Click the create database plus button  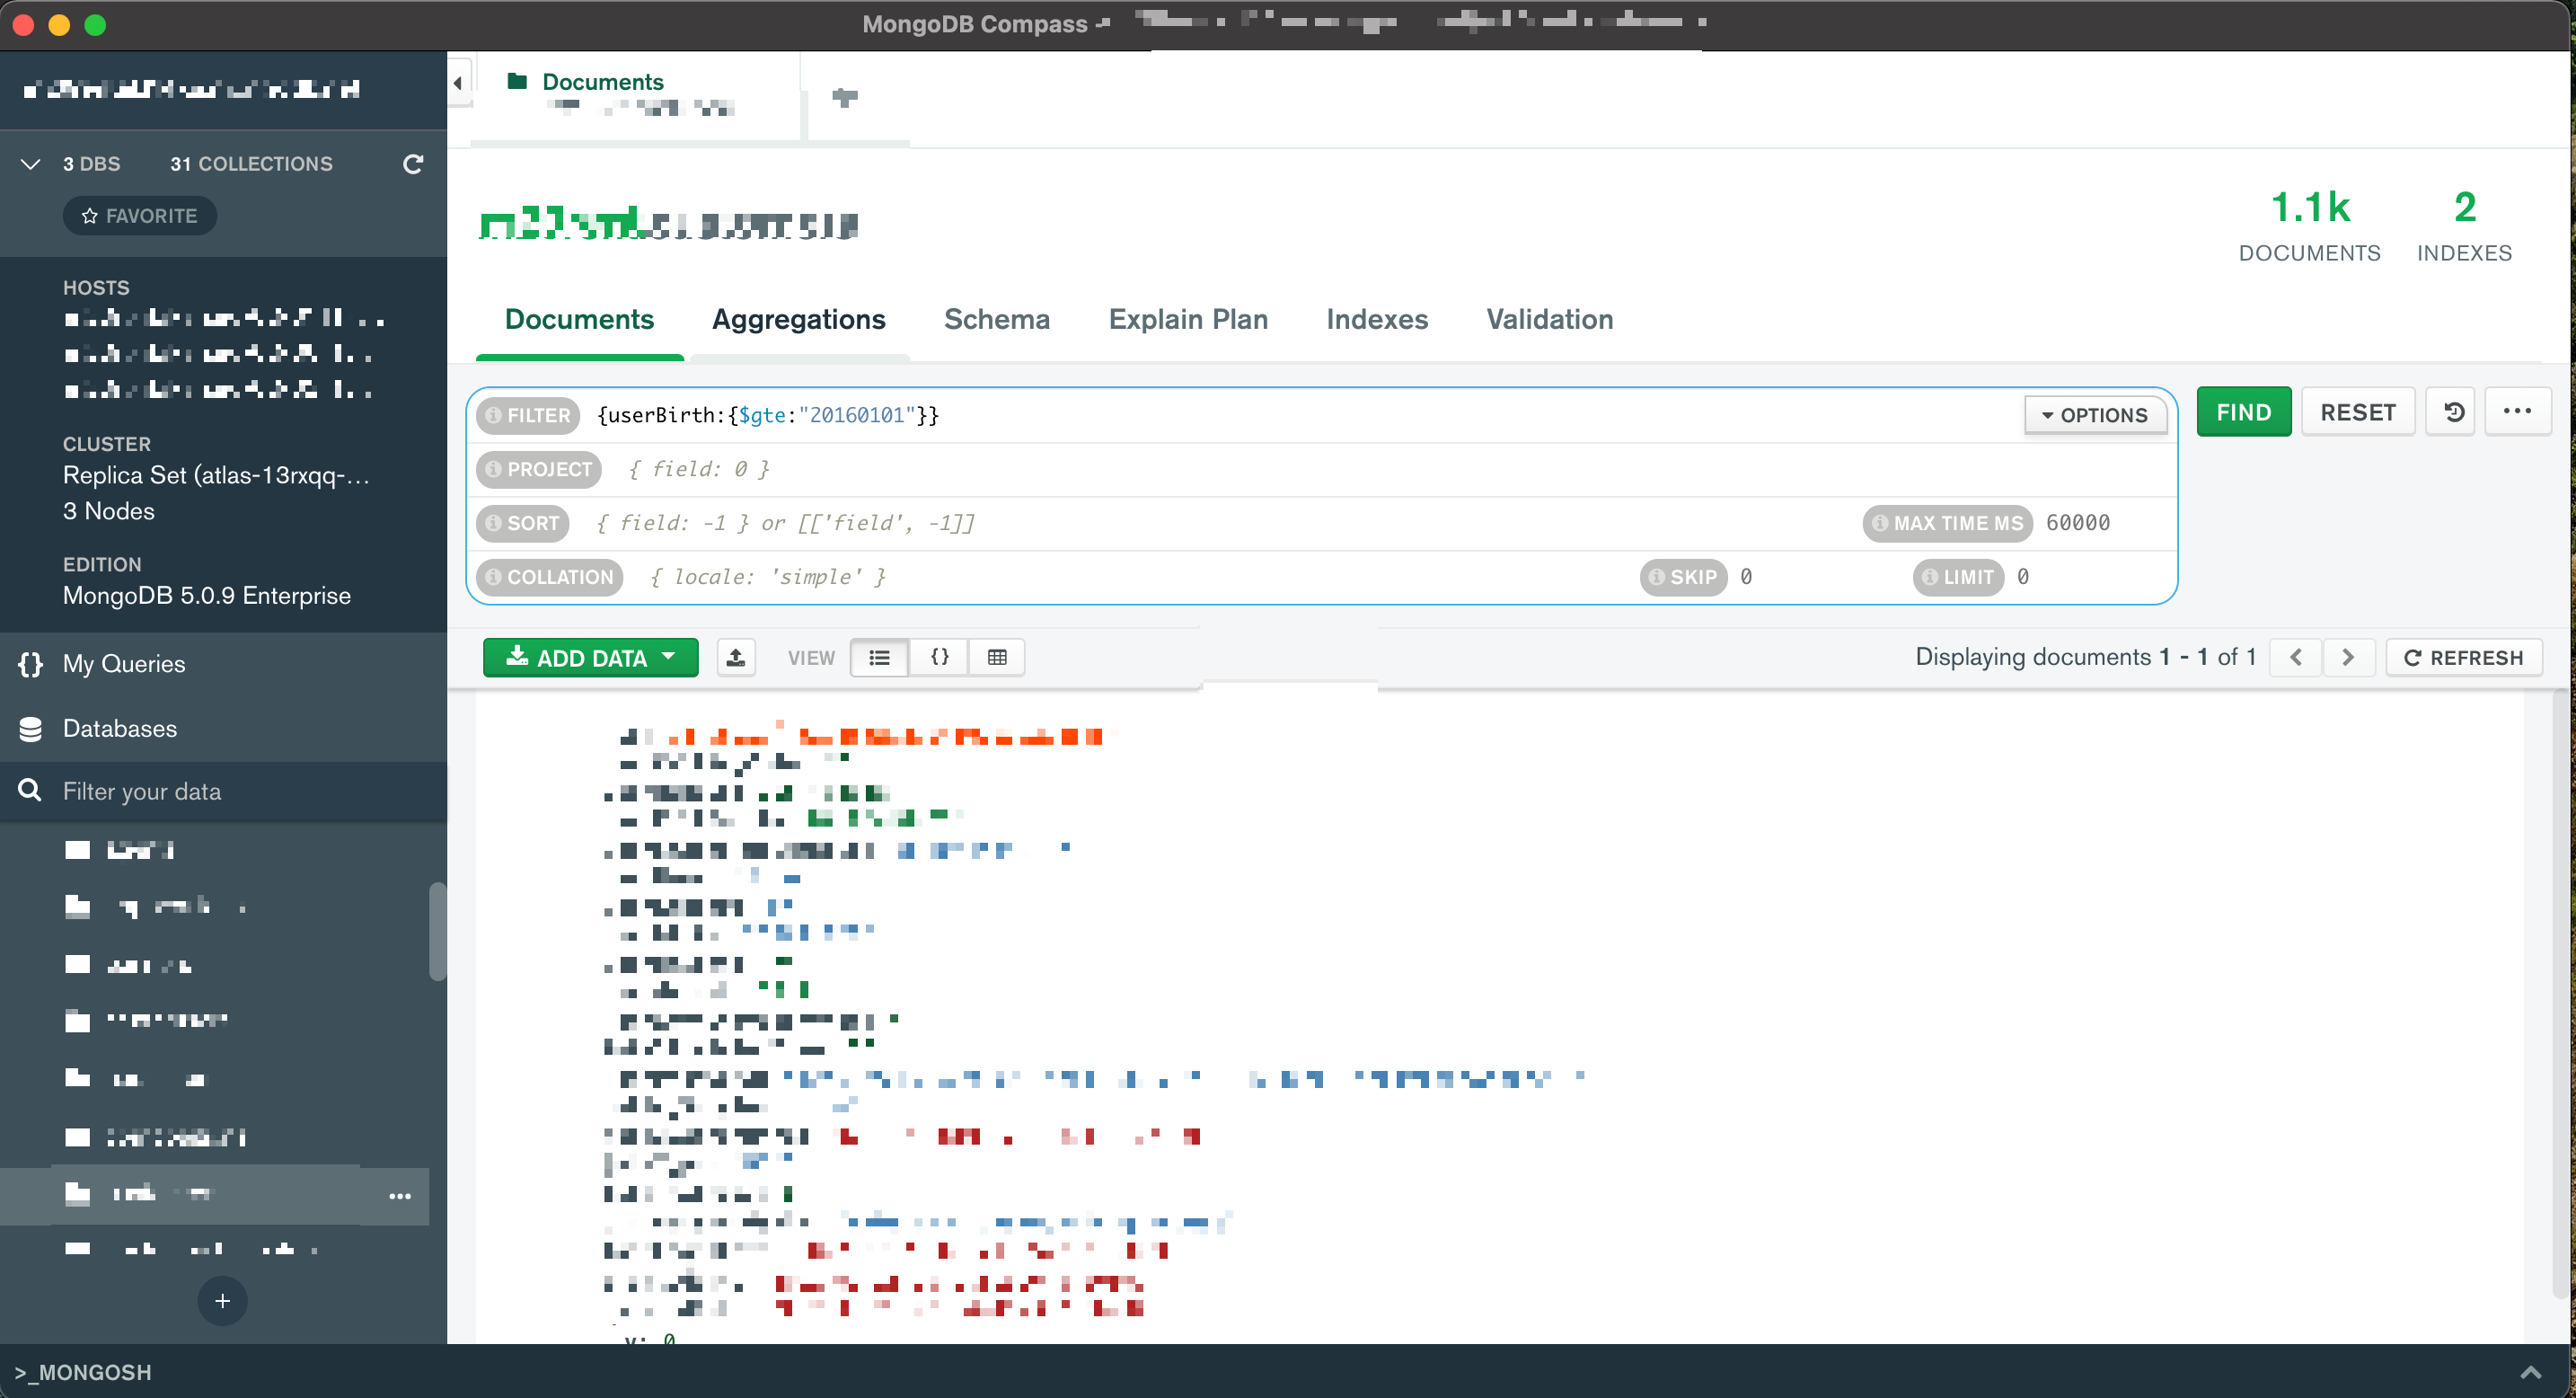click(222, 1301)
